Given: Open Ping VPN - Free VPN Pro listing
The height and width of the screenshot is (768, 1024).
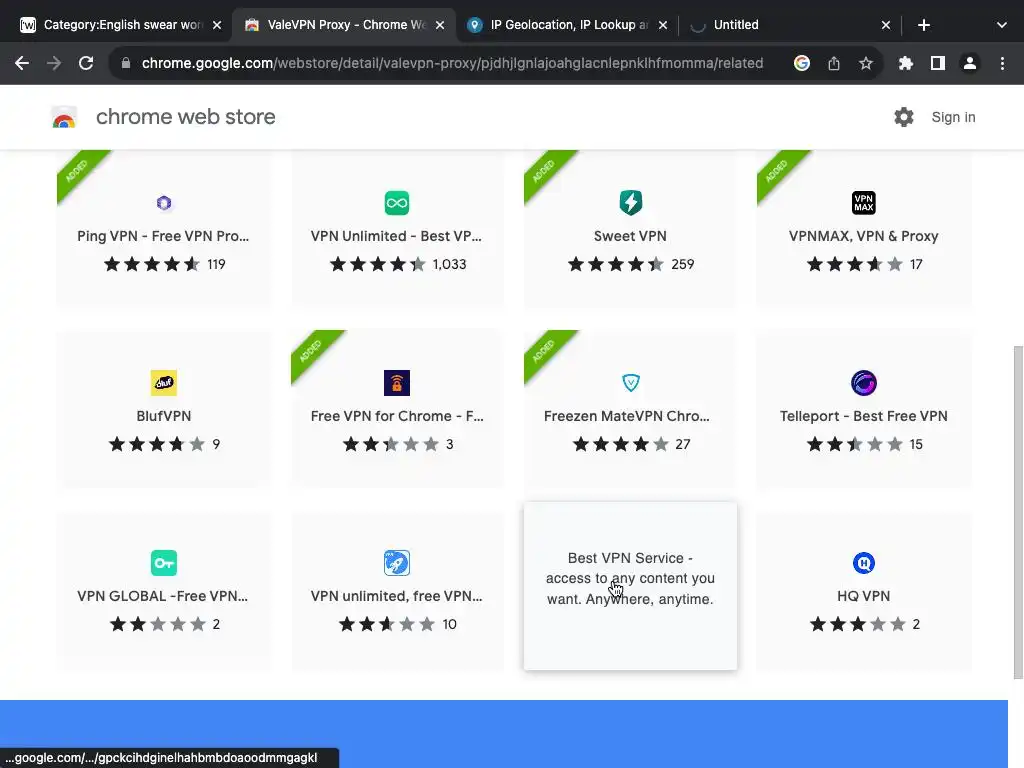Looking at the screenshot, I should tap(163, 236).
